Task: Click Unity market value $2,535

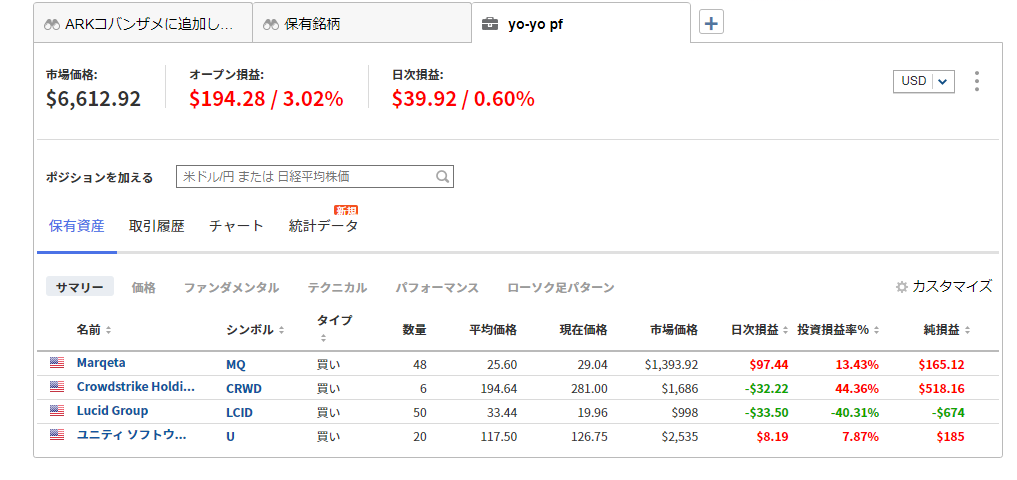Action: [x=680, y=437]
